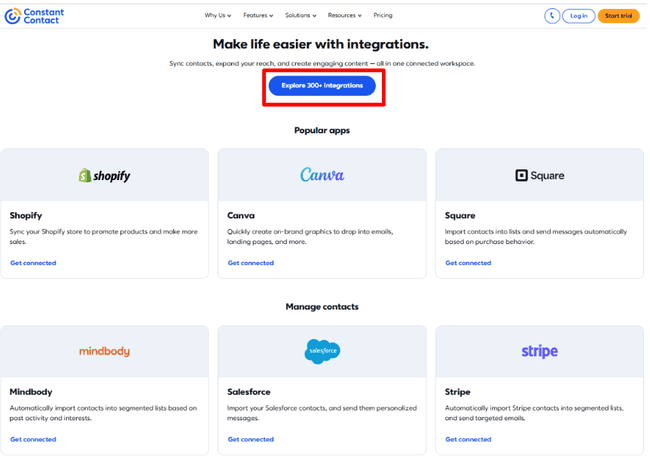This screenshot has width=650, height=467.
Task: Click the Stripe contacts description text
Action: click(536, 414)
